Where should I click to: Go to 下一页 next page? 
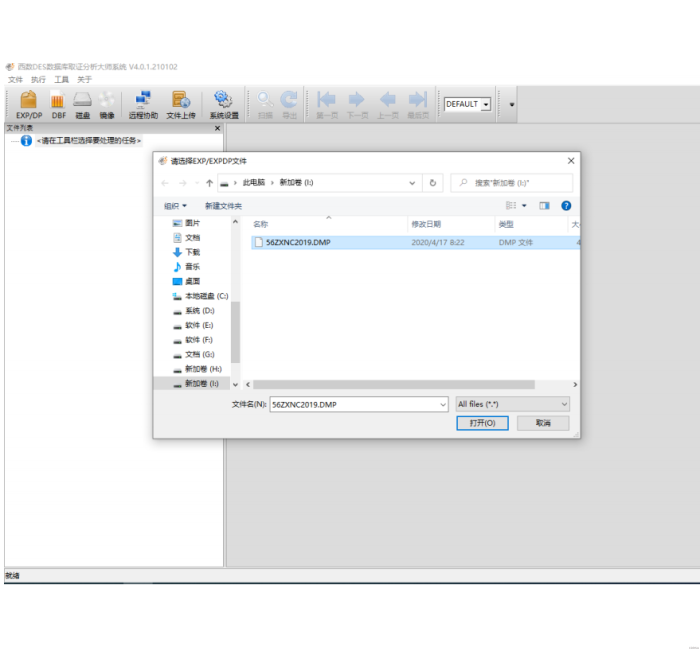[x=357, y=105]
